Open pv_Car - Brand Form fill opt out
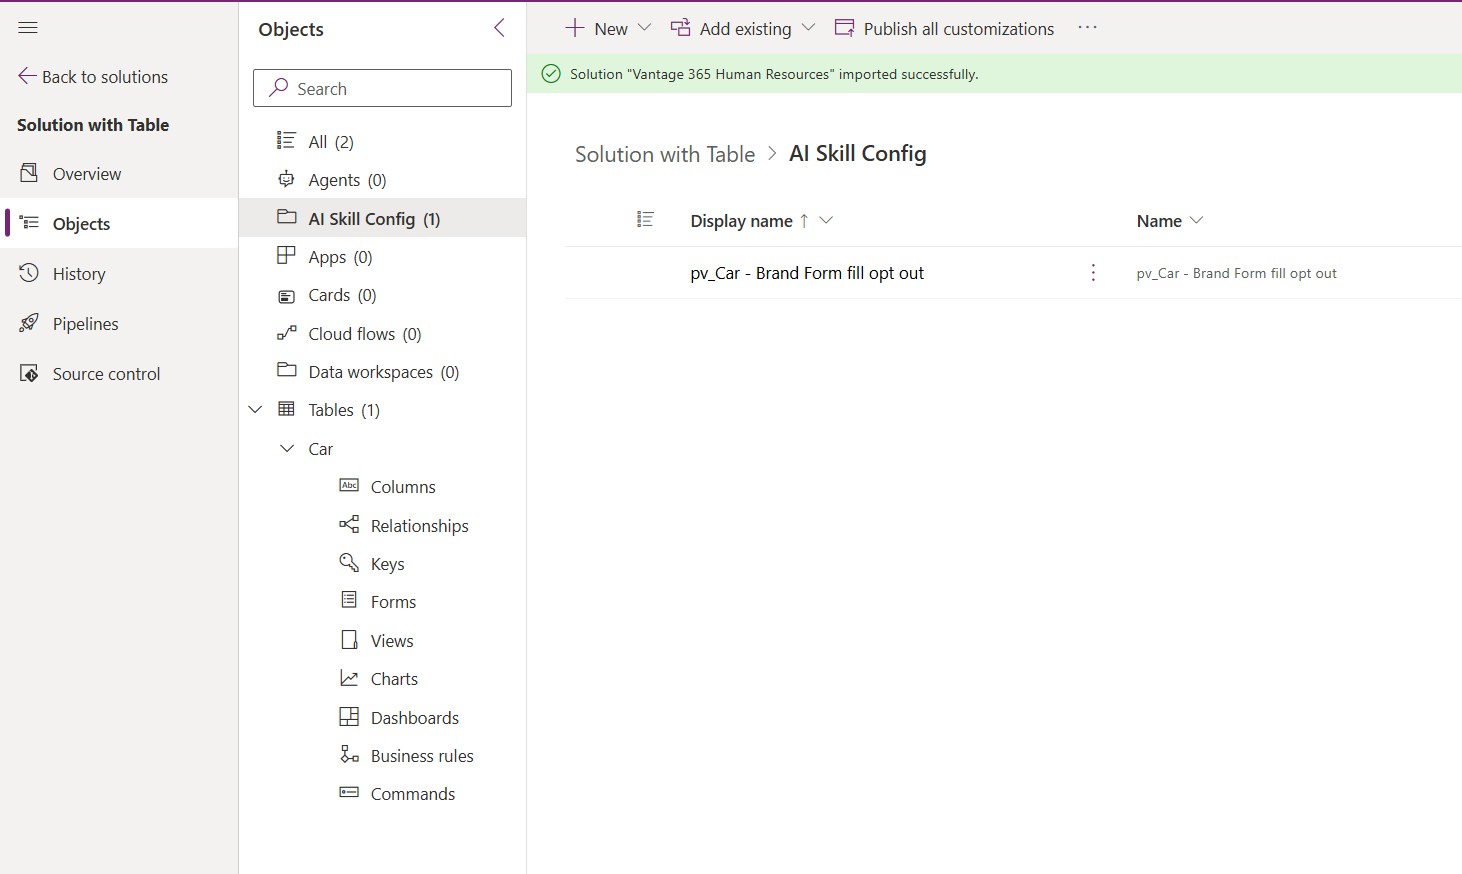This screenshot has height=874, width=1462. [x=807, y=273]
